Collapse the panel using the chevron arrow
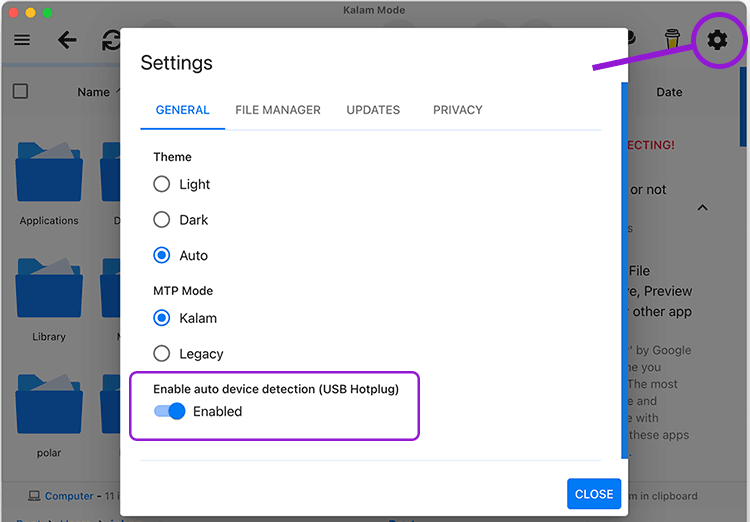 (x=702, y=208)
